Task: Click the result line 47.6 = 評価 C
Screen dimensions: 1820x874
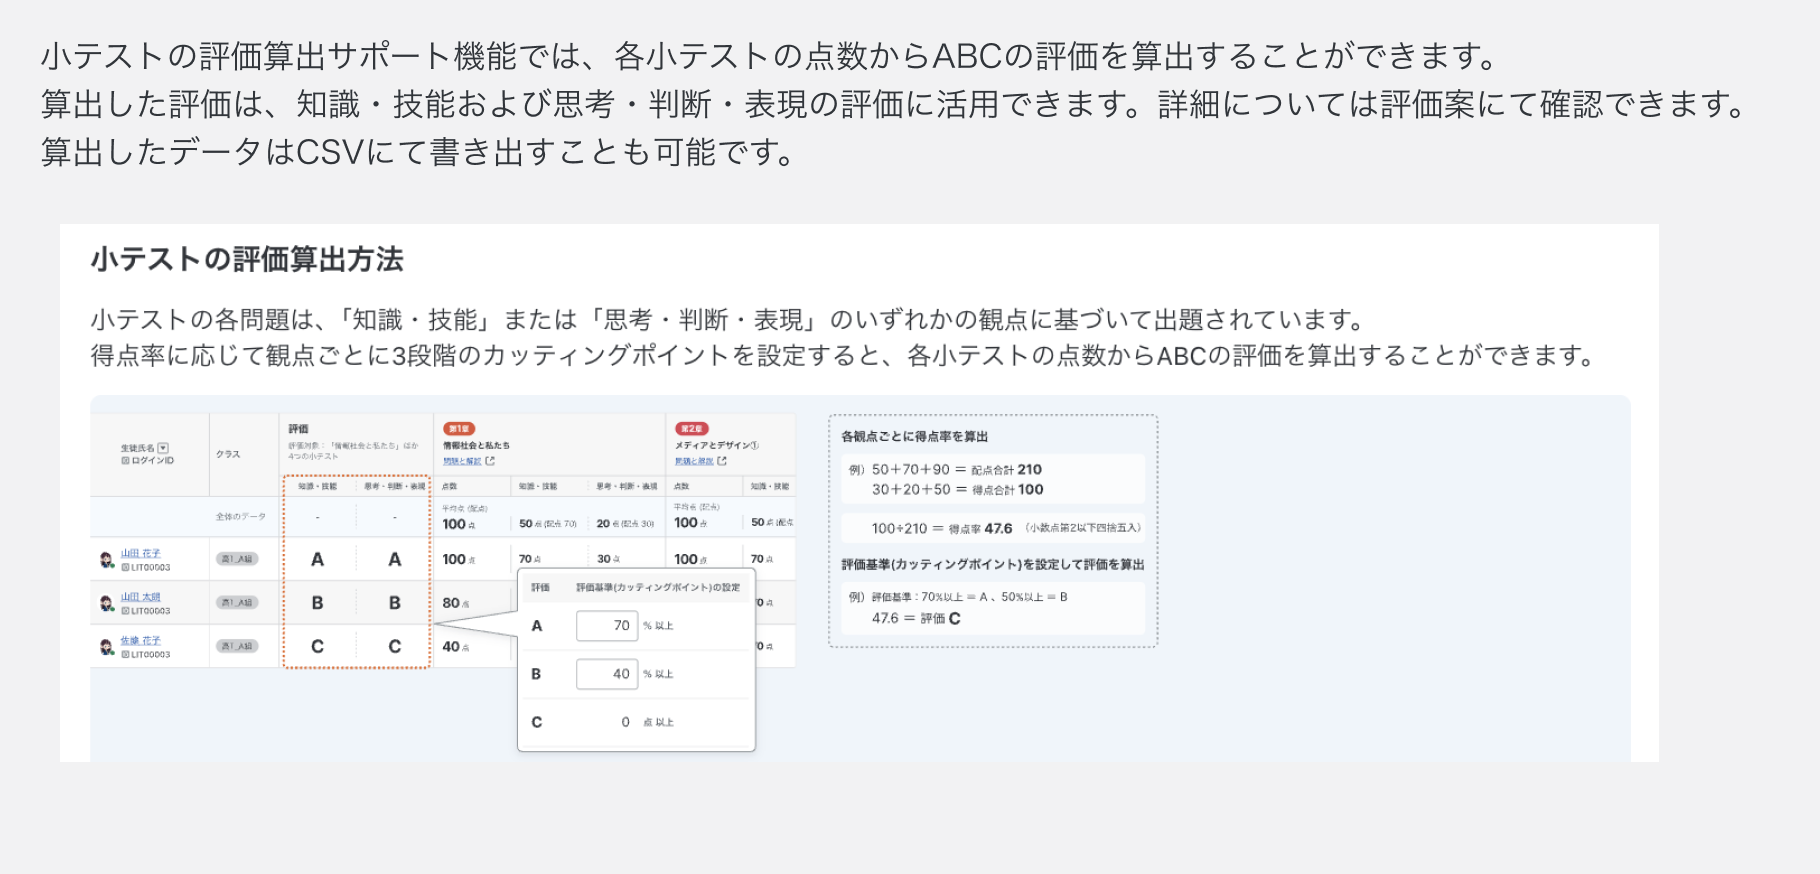Action: (916, 619)
